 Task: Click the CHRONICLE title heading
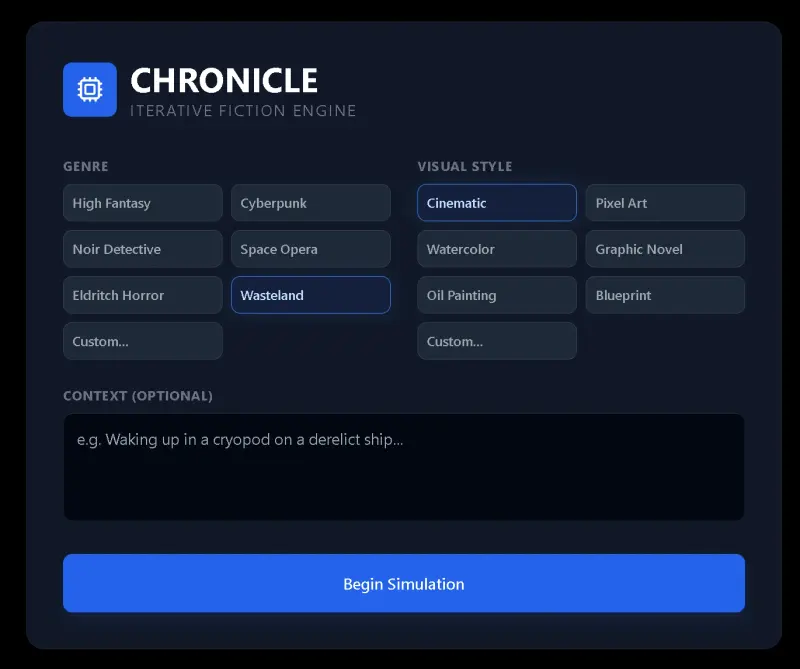coord(224,81)
